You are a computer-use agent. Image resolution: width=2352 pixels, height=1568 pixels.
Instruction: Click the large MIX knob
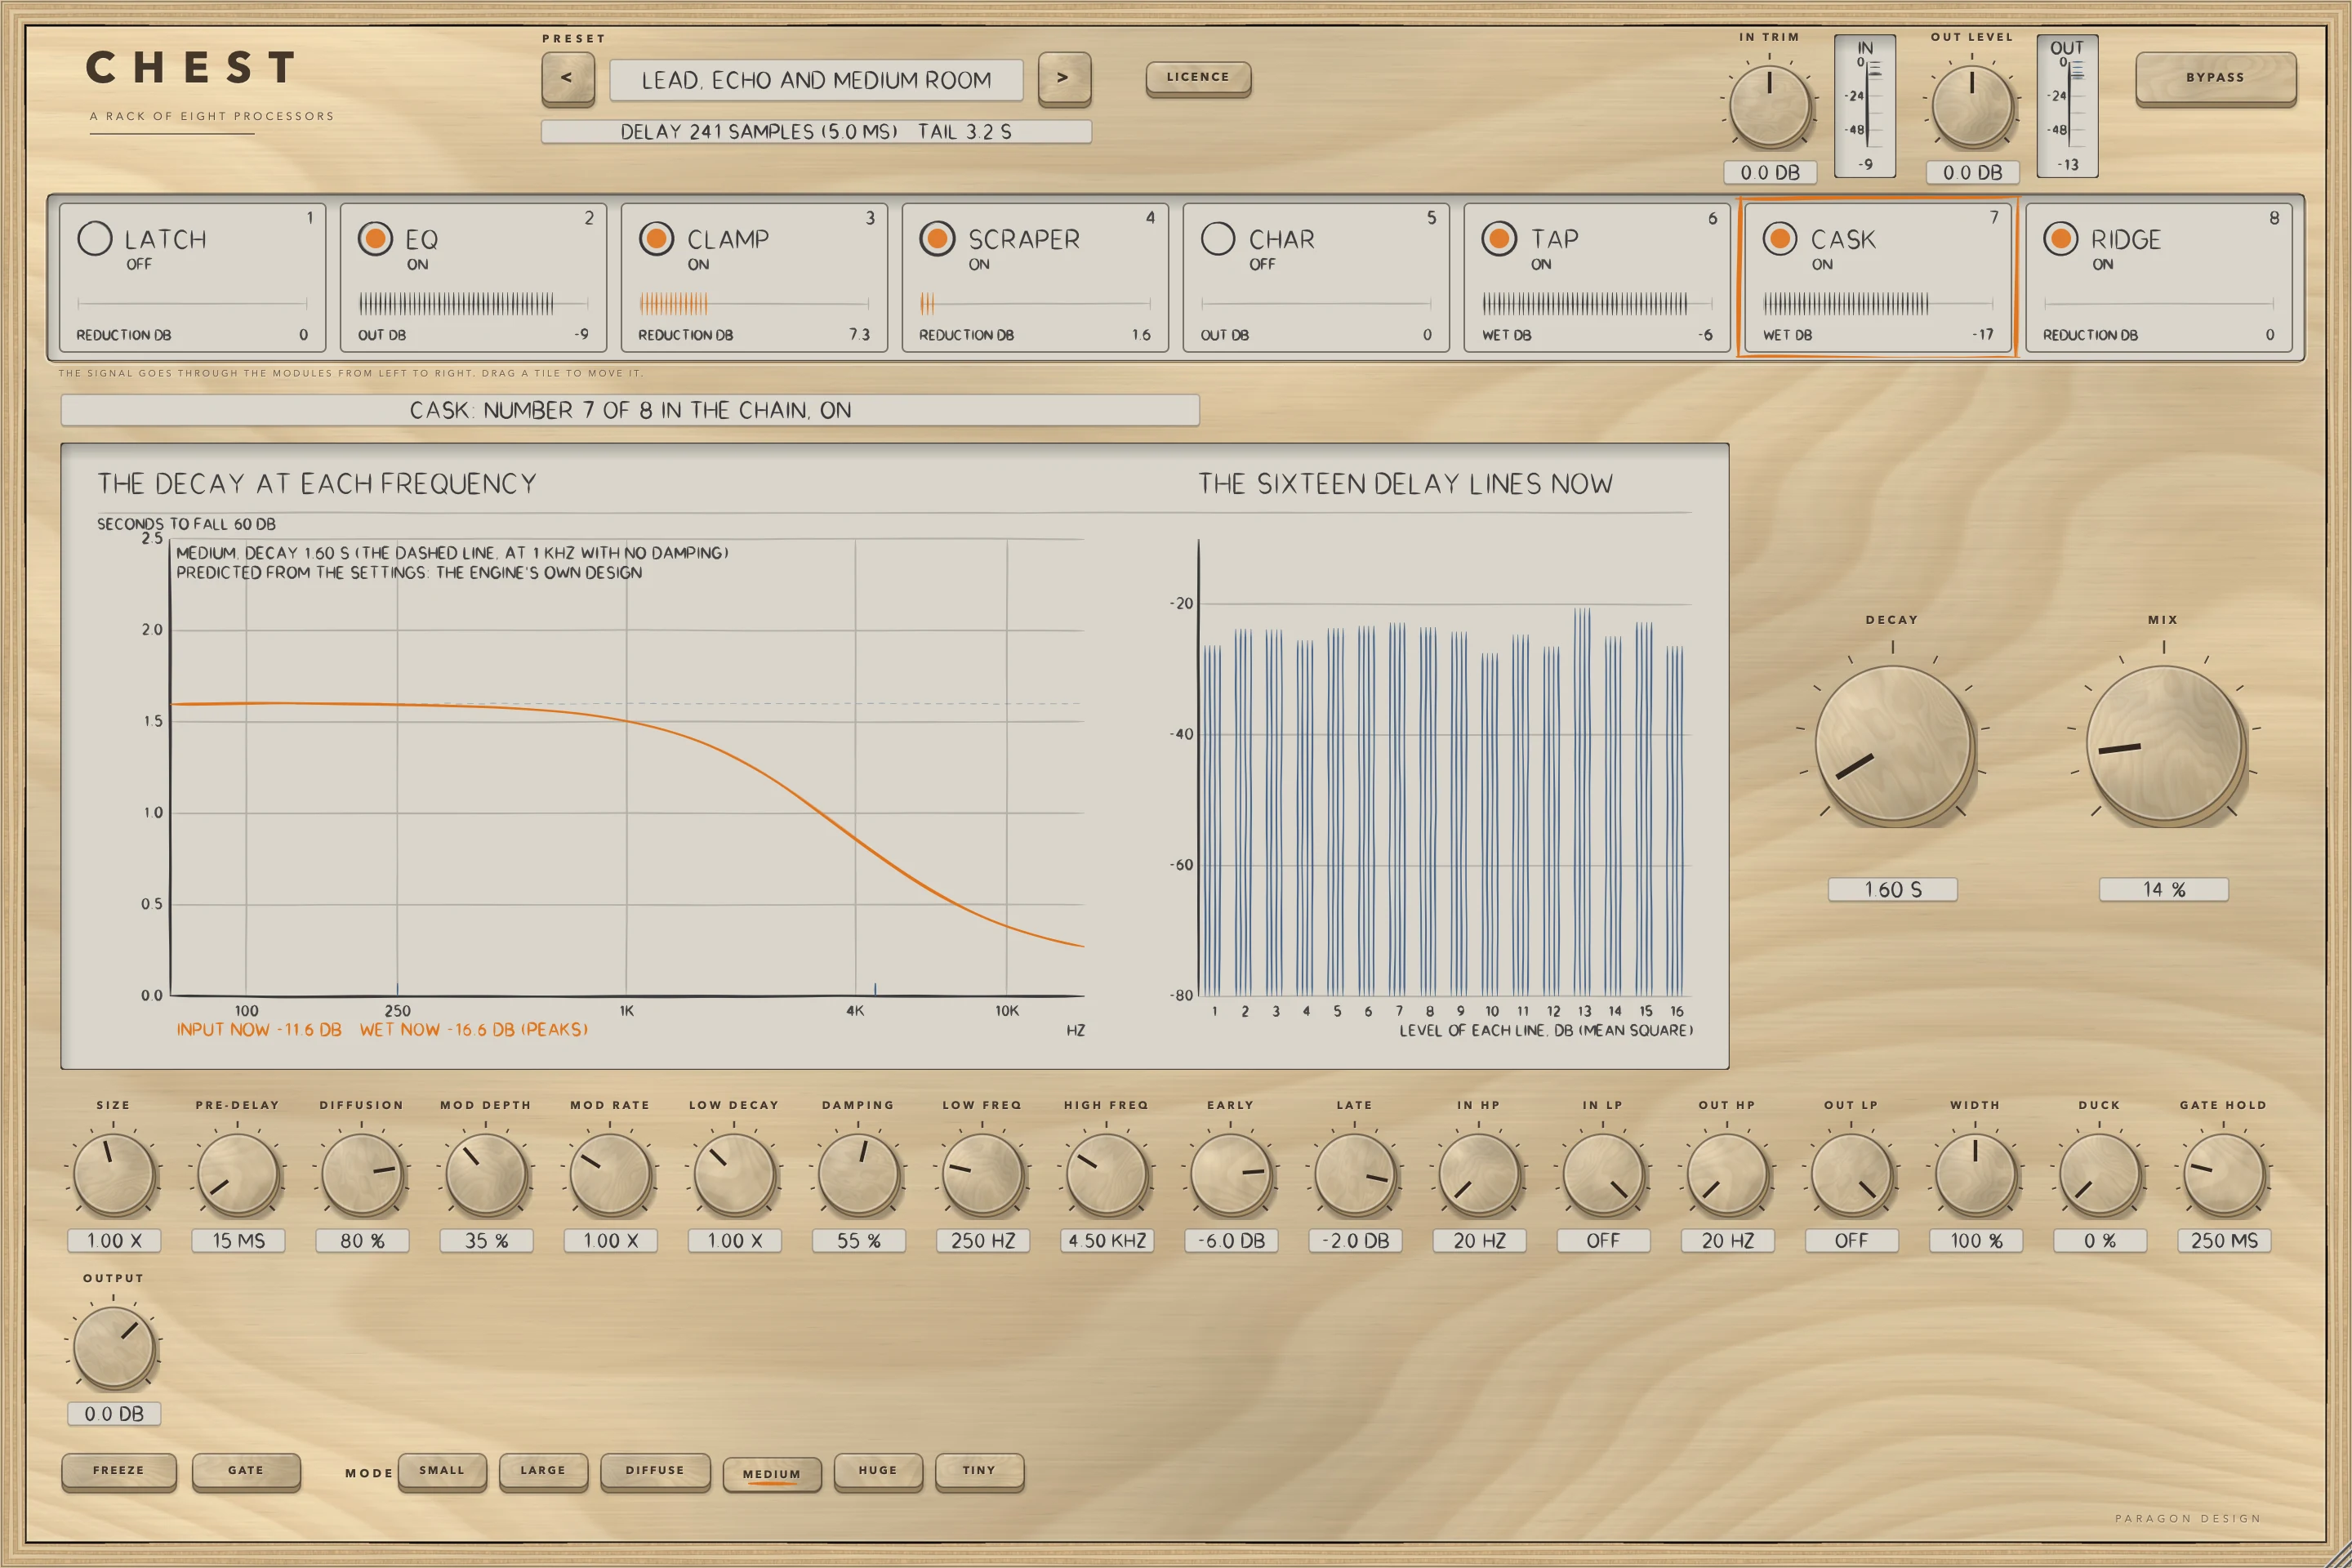2163,745
